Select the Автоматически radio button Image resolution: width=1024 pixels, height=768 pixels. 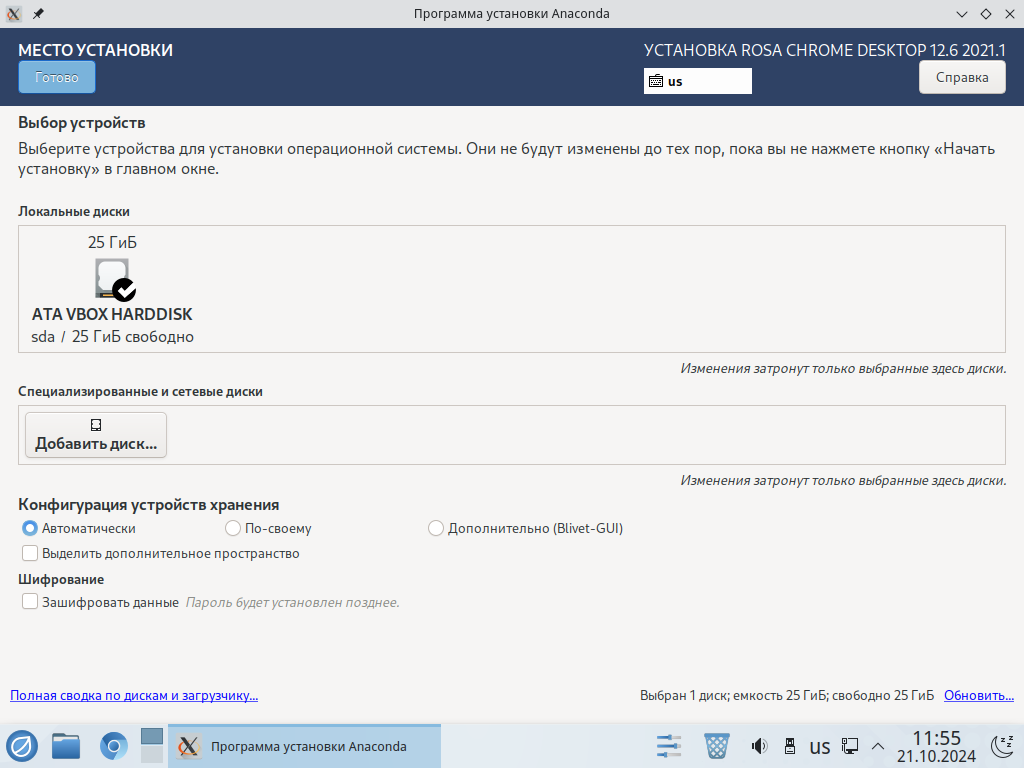point(30,528)
